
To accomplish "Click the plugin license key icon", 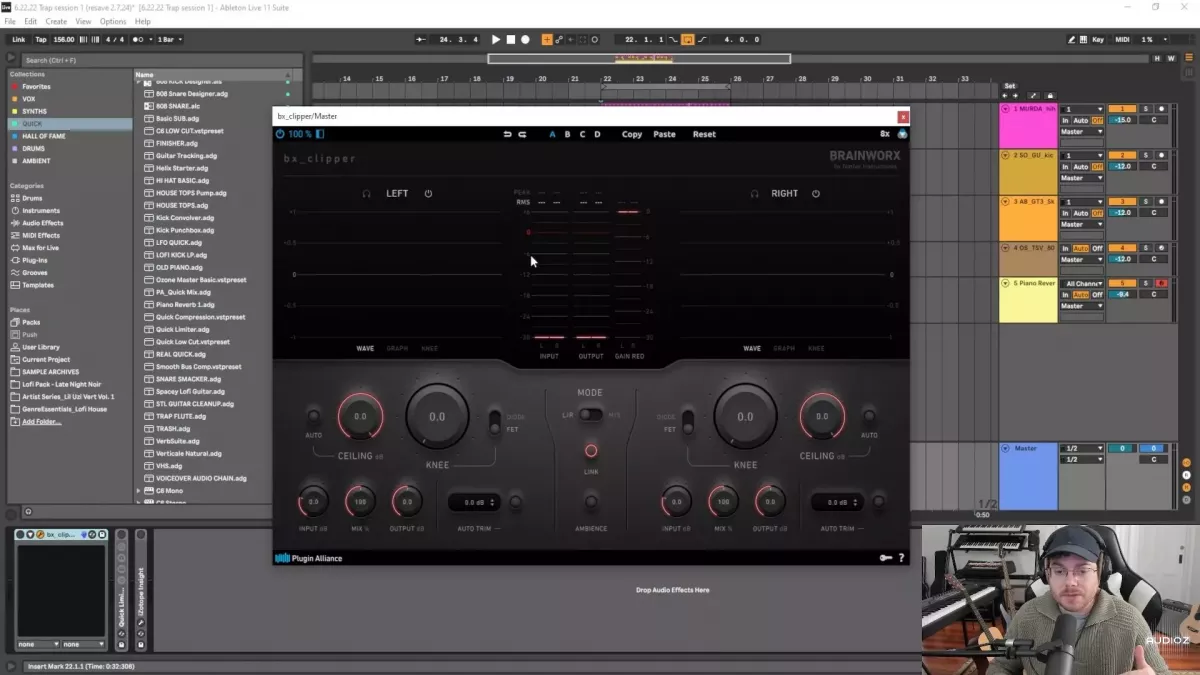I will [x=886, y=558].
